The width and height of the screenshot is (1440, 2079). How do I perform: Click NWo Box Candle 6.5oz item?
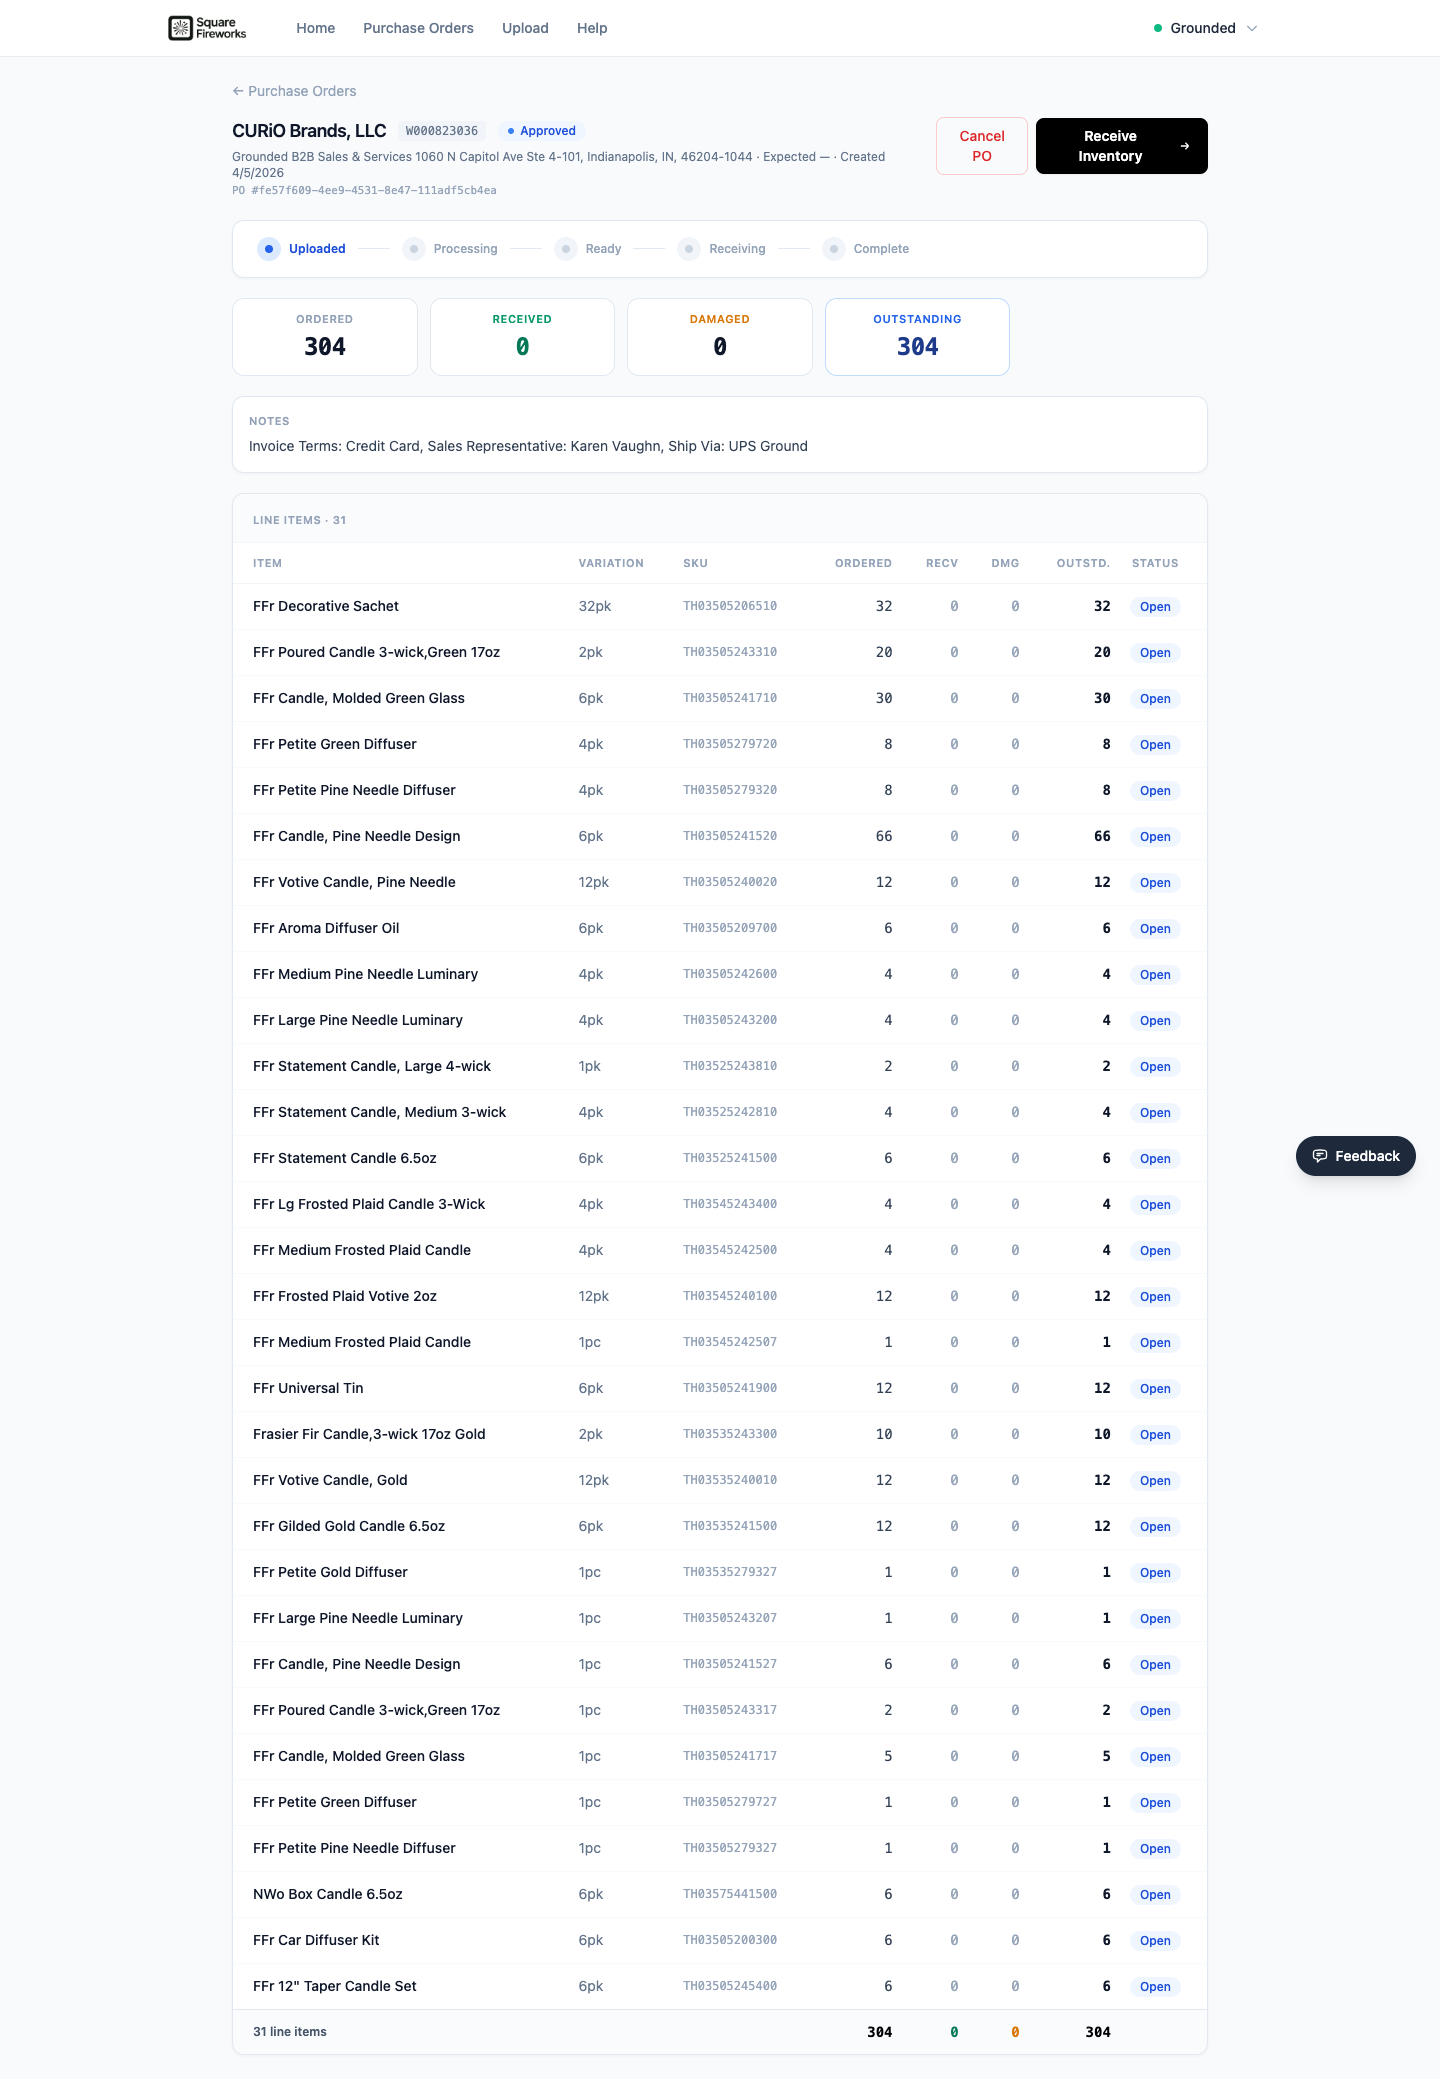coord(328,1894)
